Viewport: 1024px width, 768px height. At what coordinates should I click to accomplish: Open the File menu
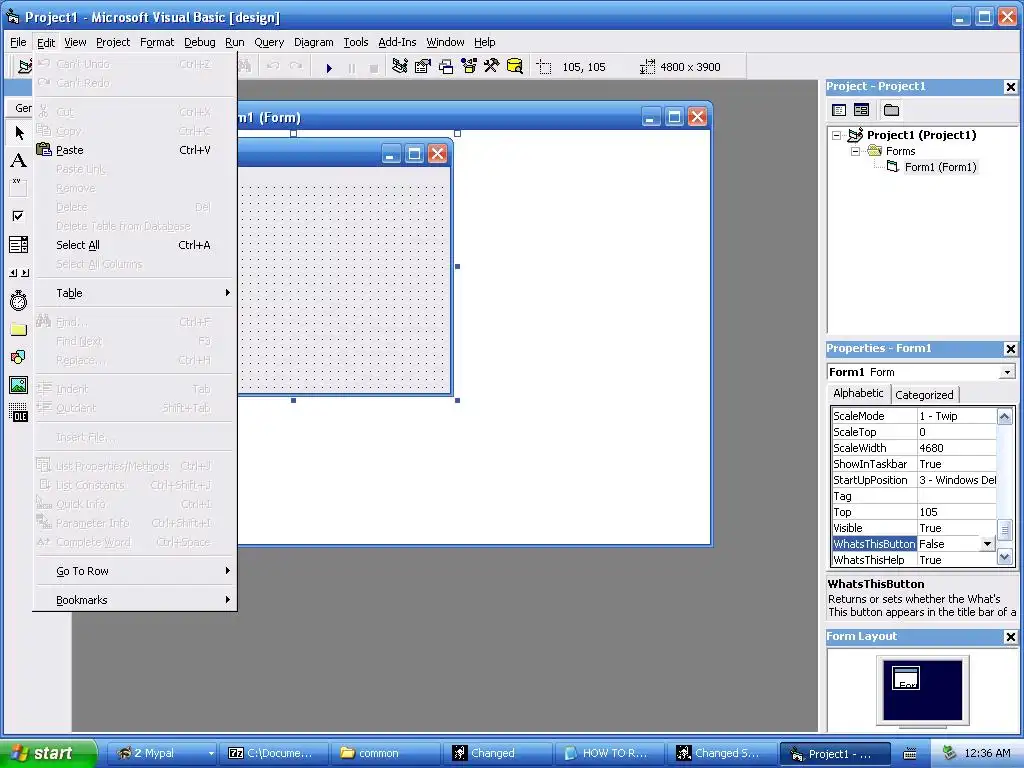tap(18, 42)
